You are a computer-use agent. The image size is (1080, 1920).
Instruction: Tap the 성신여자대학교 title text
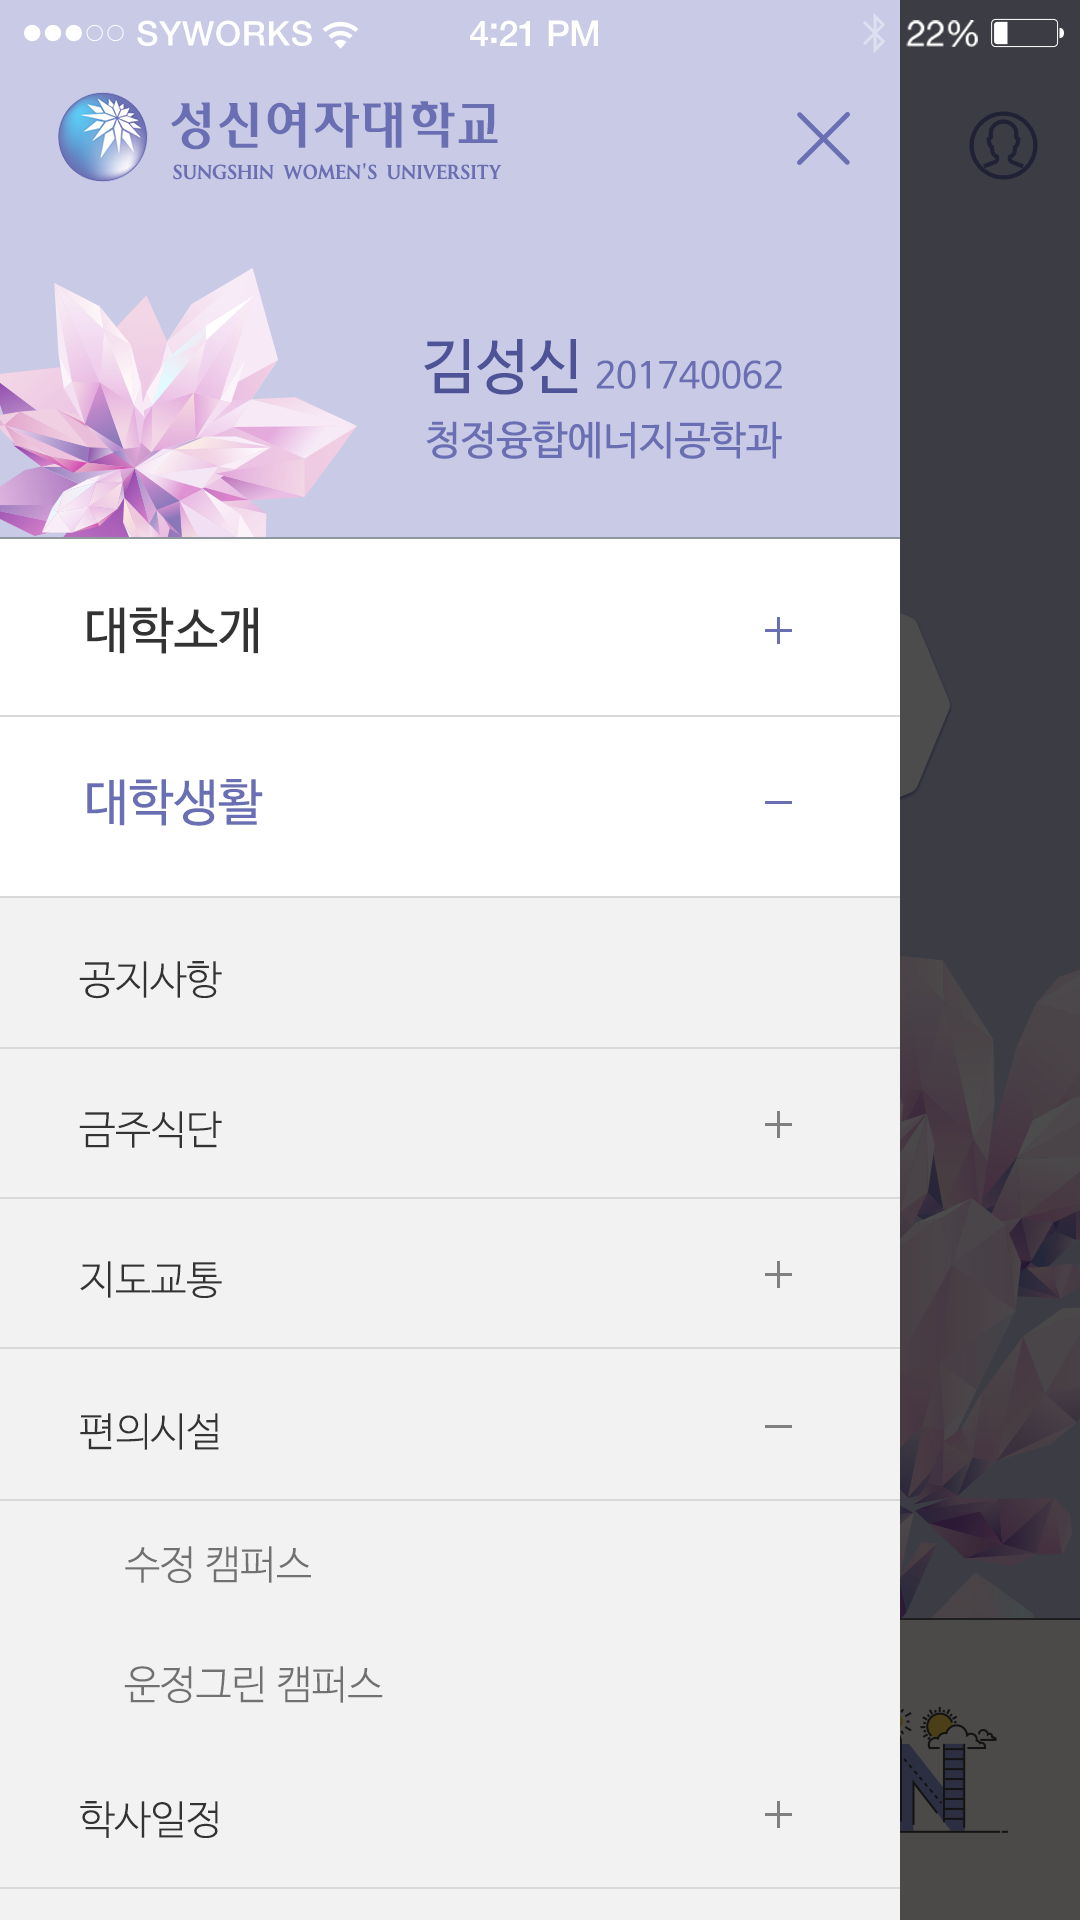pos(335,125)
